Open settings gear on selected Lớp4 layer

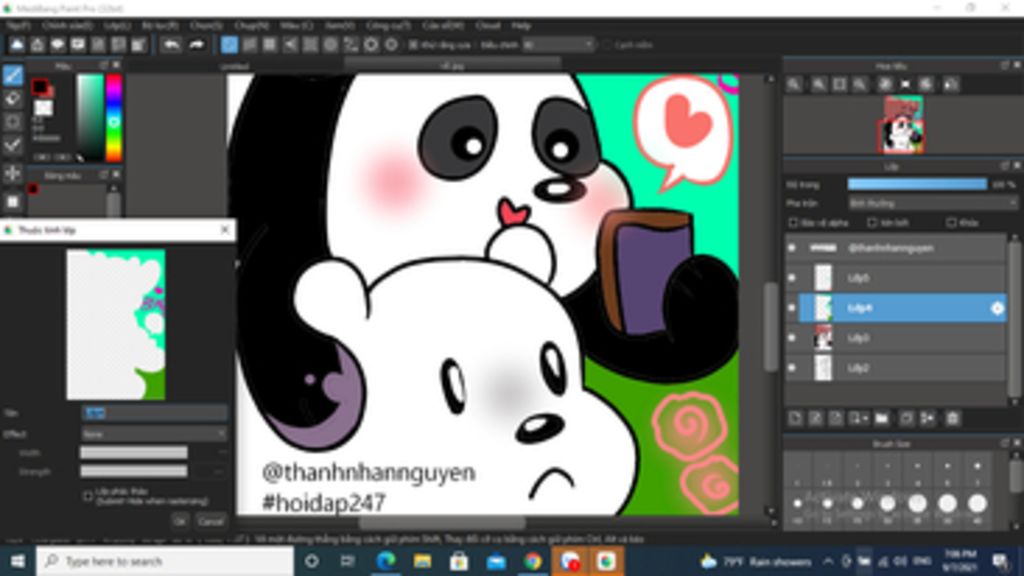(997, 308)
